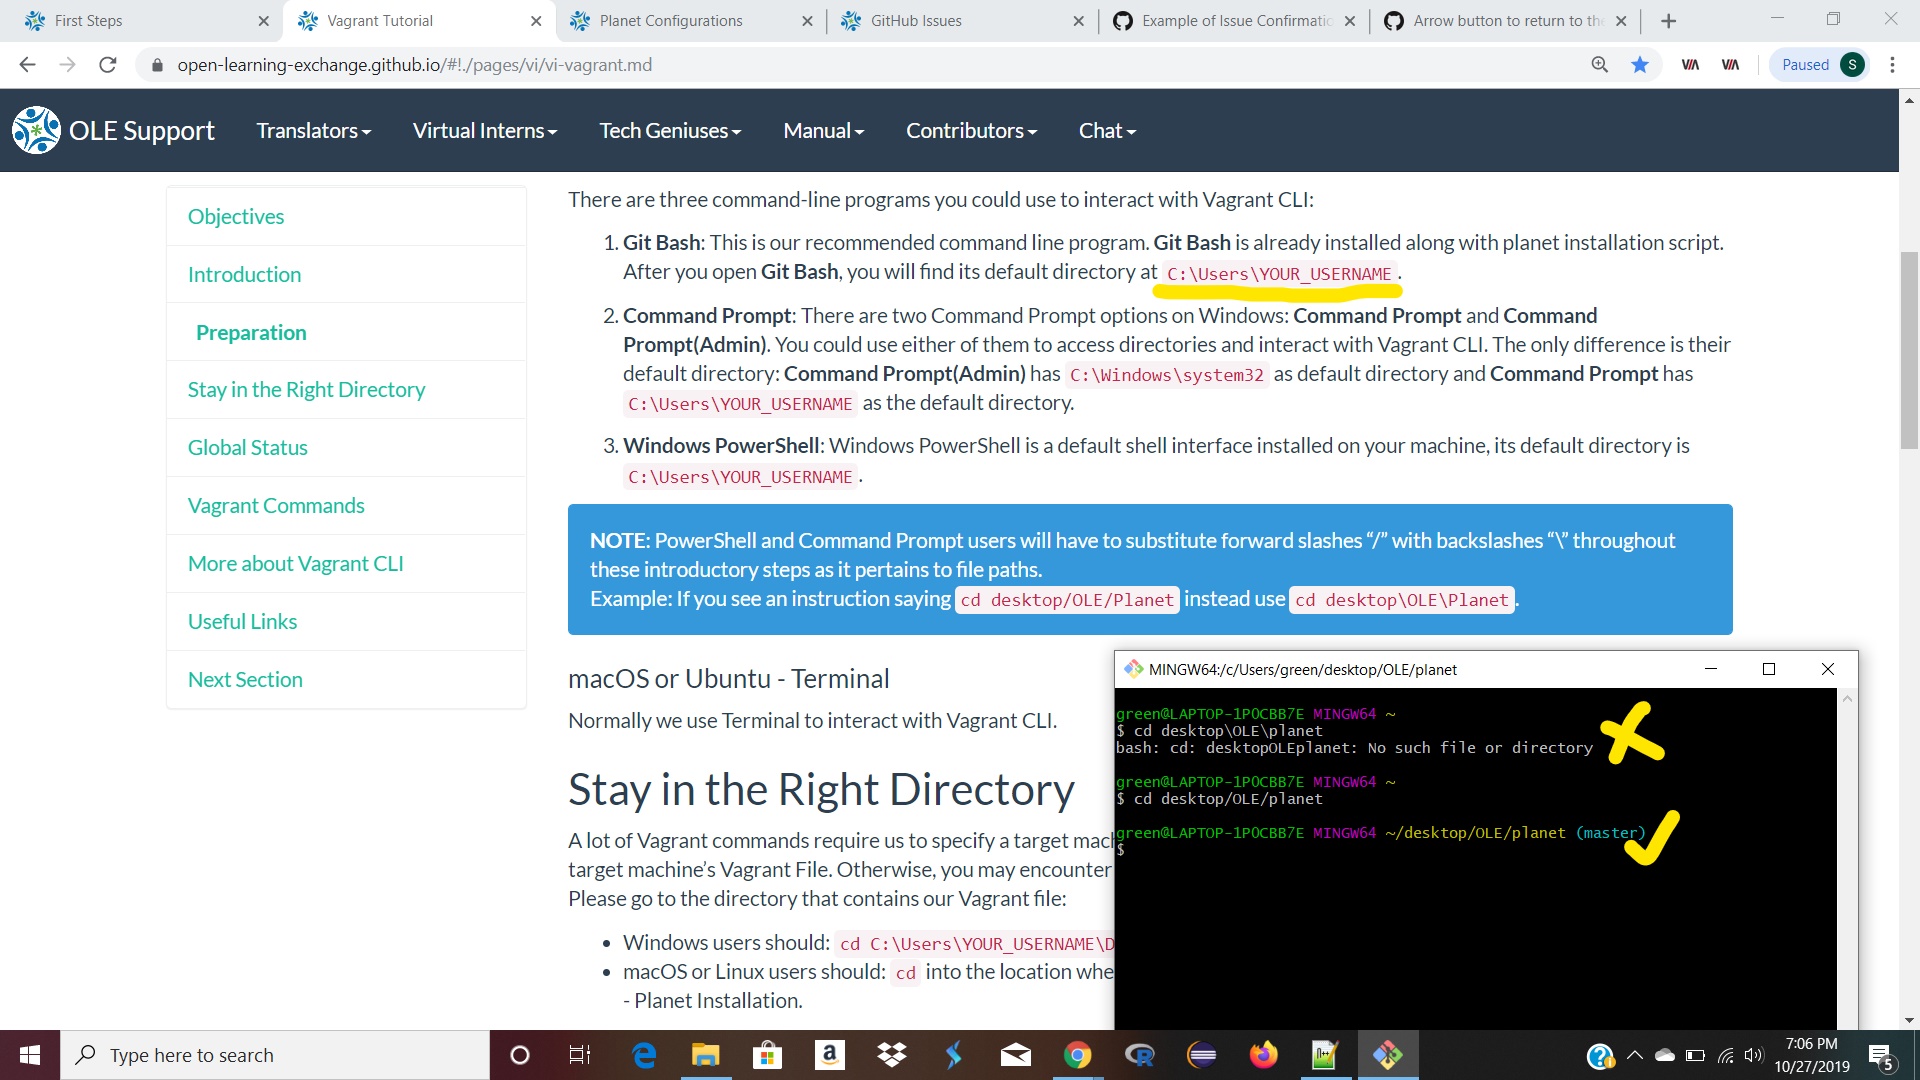The width and height of the screenshot is (1920, 1080).
Task: Click the Paused profile button
Action: tap(1821, 65)
